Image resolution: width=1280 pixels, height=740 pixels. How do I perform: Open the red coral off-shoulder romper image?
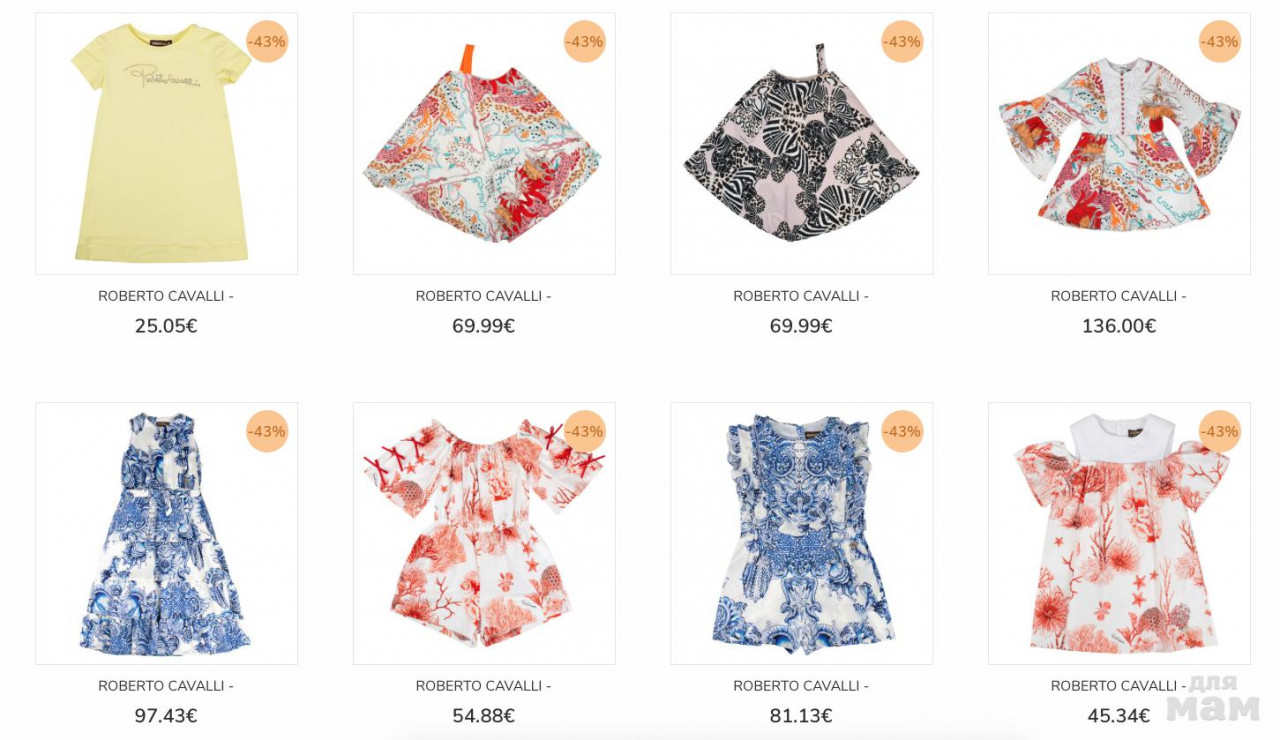coord(484,533)
